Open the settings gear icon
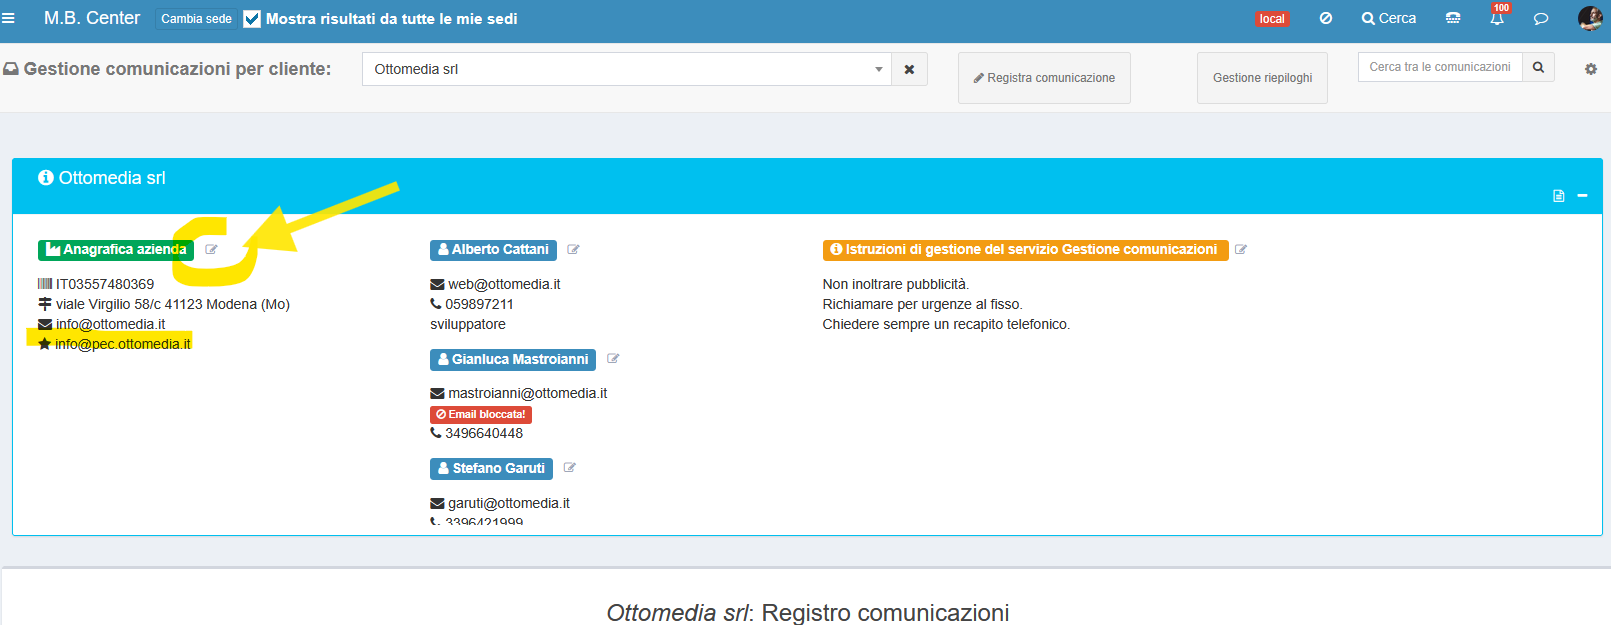The height and width of the screenshot is (625, 1611). pyautogui.click(x=1591, y=69)
